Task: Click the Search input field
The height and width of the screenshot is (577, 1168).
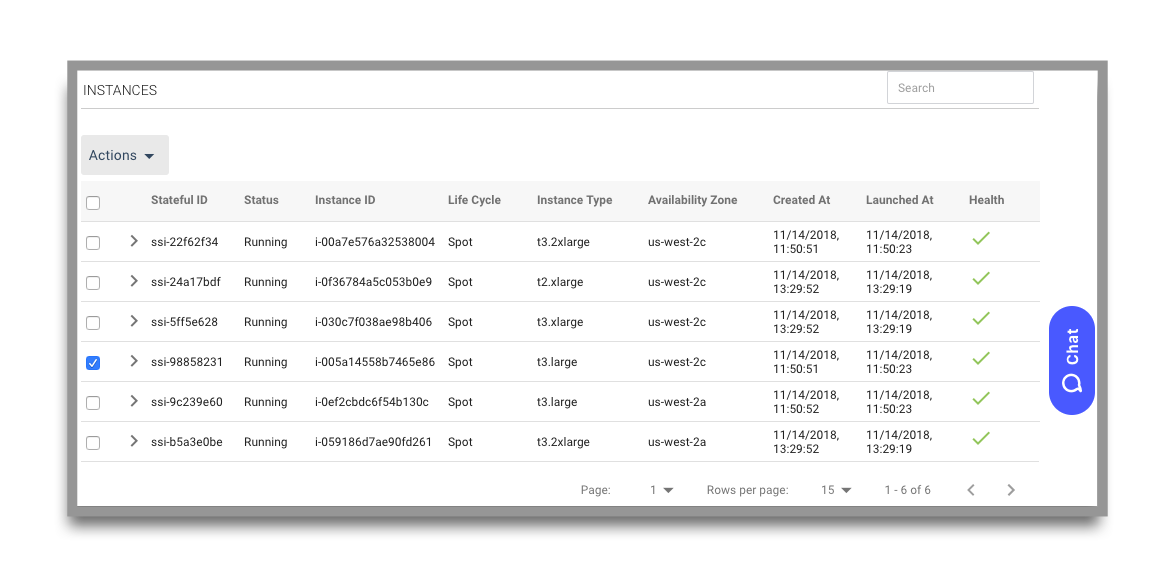Action: (x=959, y=87)
